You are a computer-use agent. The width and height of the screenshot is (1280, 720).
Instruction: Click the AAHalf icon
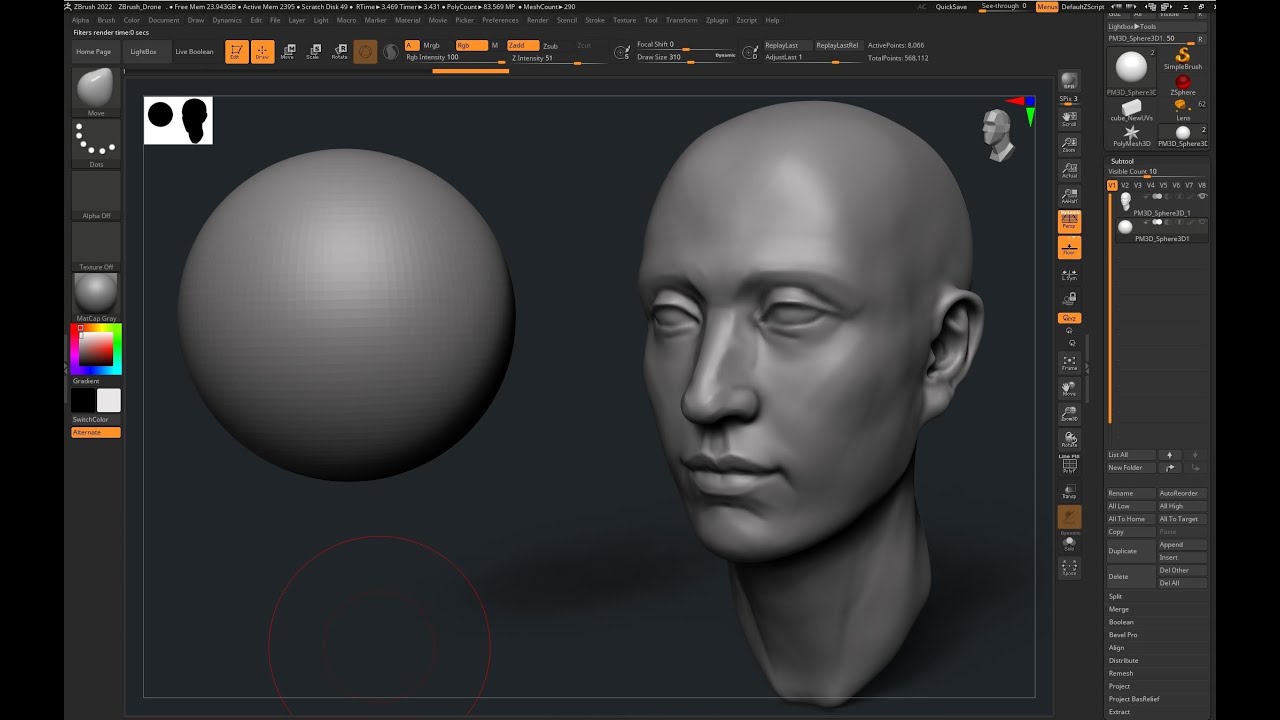point(1069,196)
